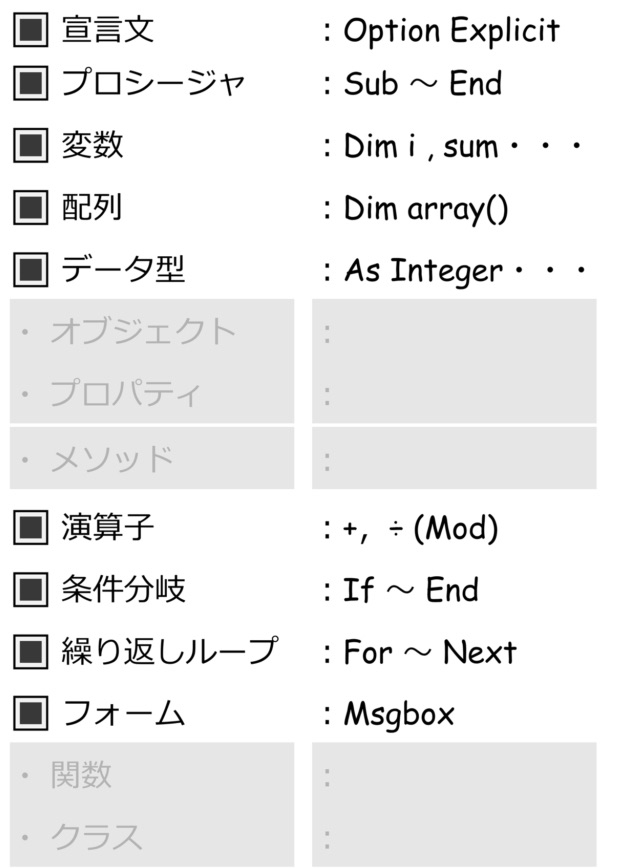Click the For ～ Next example
This screenshot has width=625, height=868.
430,652
